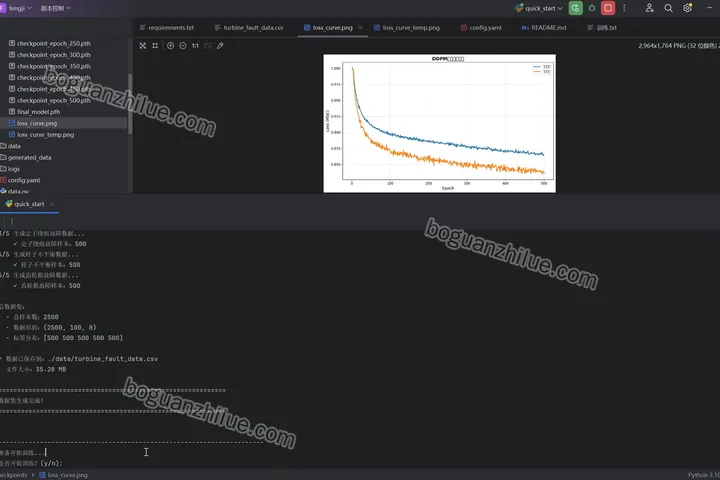Select checkpoint_epoch_250.pth in project tree
The image size is (720, 480).
54,43
